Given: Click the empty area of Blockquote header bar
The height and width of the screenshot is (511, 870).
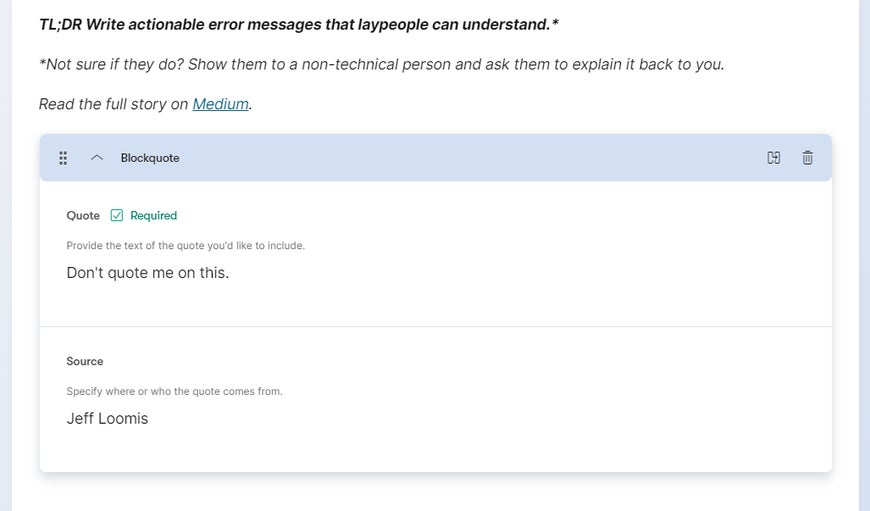Looking at the screenshot, I should pos(472,158).
